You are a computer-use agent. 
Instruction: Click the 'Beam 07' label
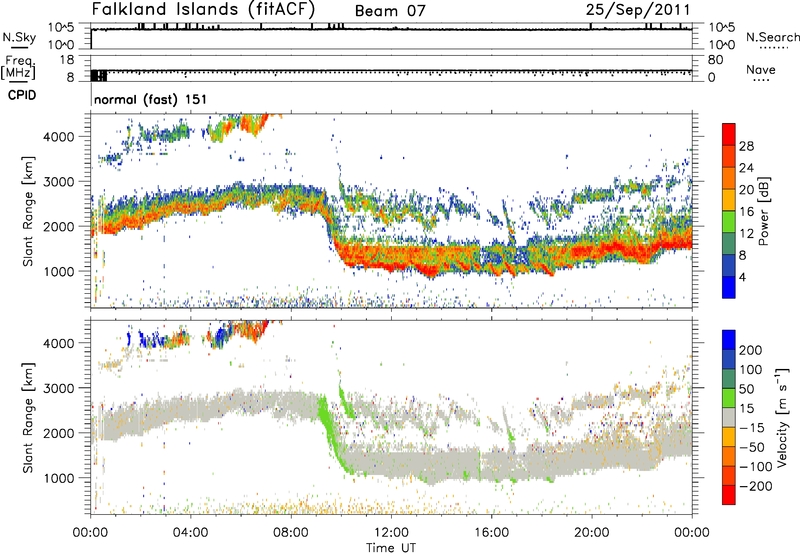click(390, 11)
